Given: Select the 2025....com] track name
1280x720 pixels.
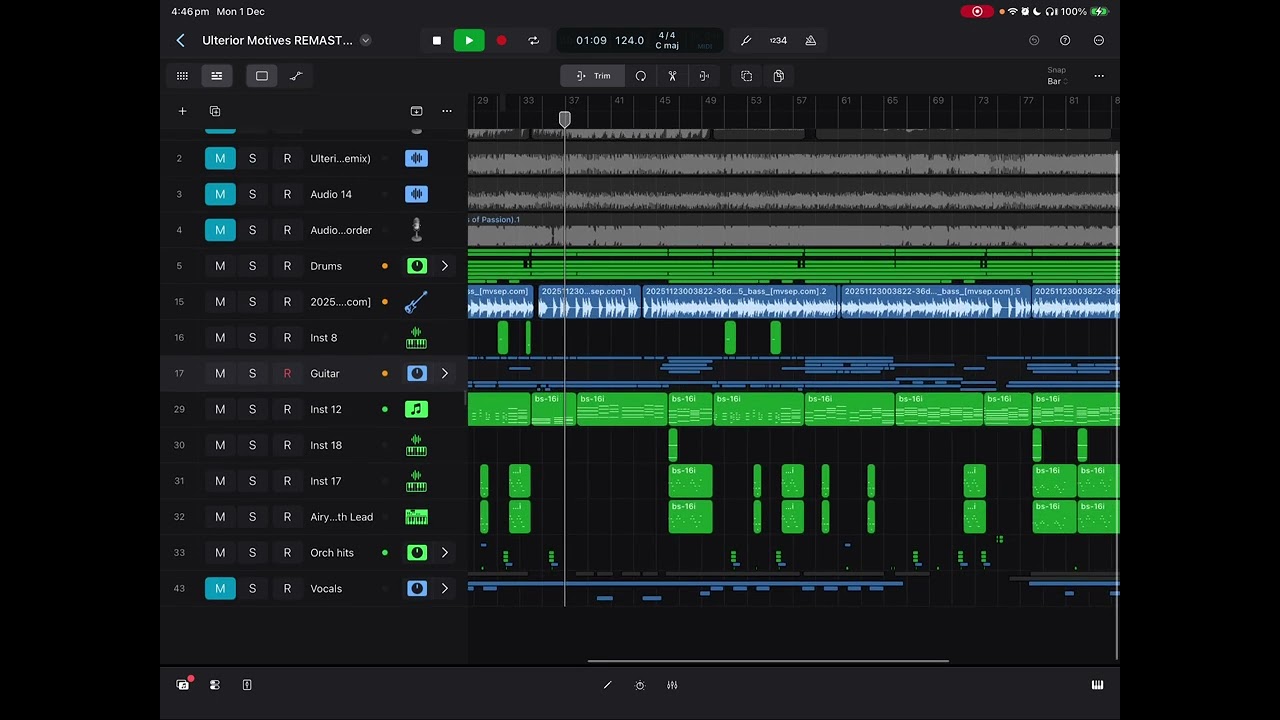Looking at the screenshot, I should tap(340, 302).
